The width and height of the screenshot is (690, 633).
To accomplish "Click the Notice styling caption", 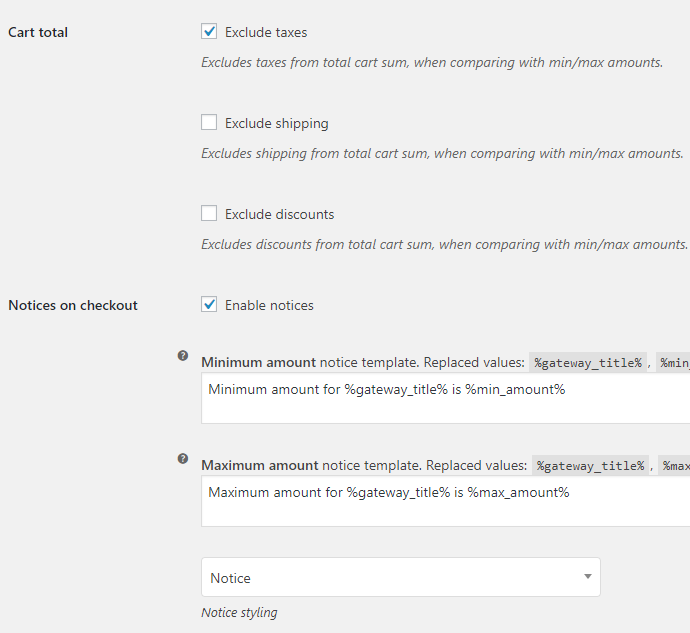I will tap(239, 613).
